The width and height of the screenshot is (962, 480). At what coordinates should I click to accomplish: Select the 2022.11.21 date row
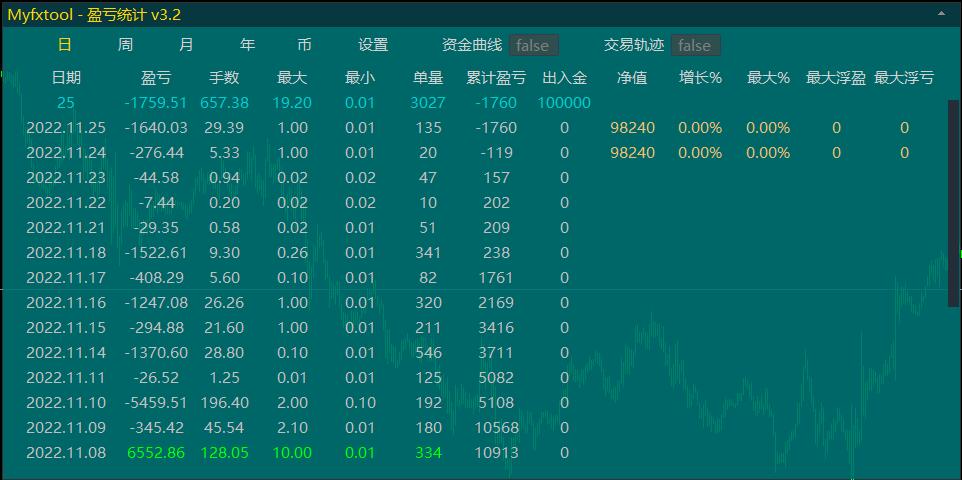click(66, 228)
